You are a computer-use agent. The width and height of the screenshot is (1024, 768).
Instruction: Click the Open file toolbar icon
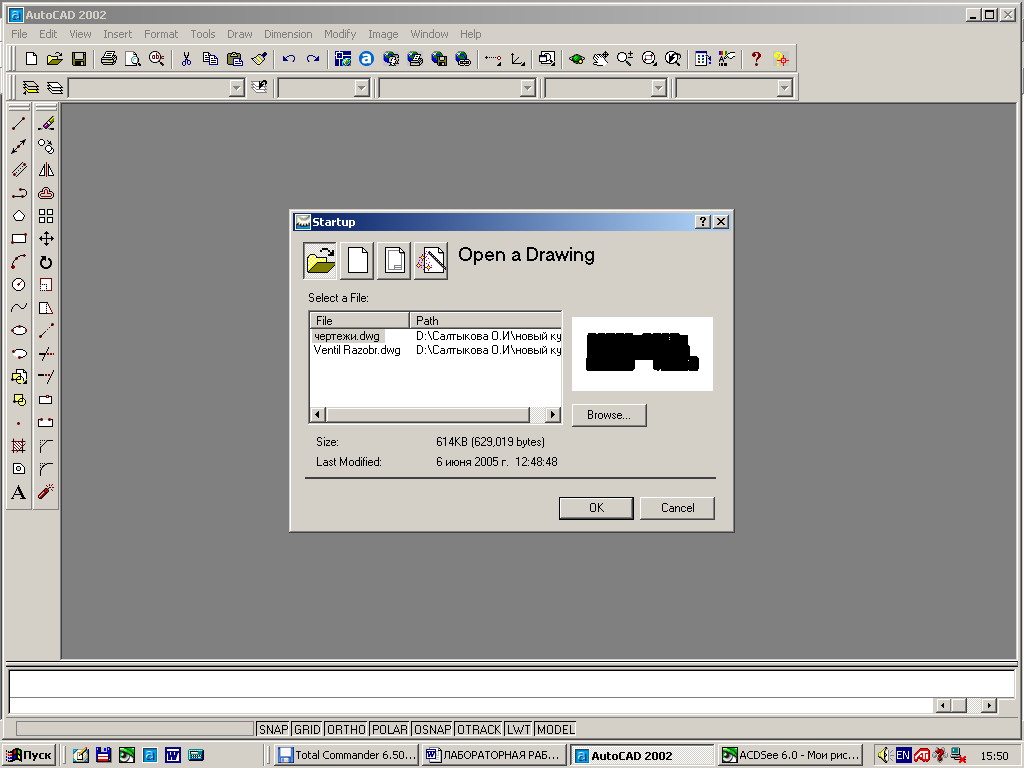click(x=55, y=59)
